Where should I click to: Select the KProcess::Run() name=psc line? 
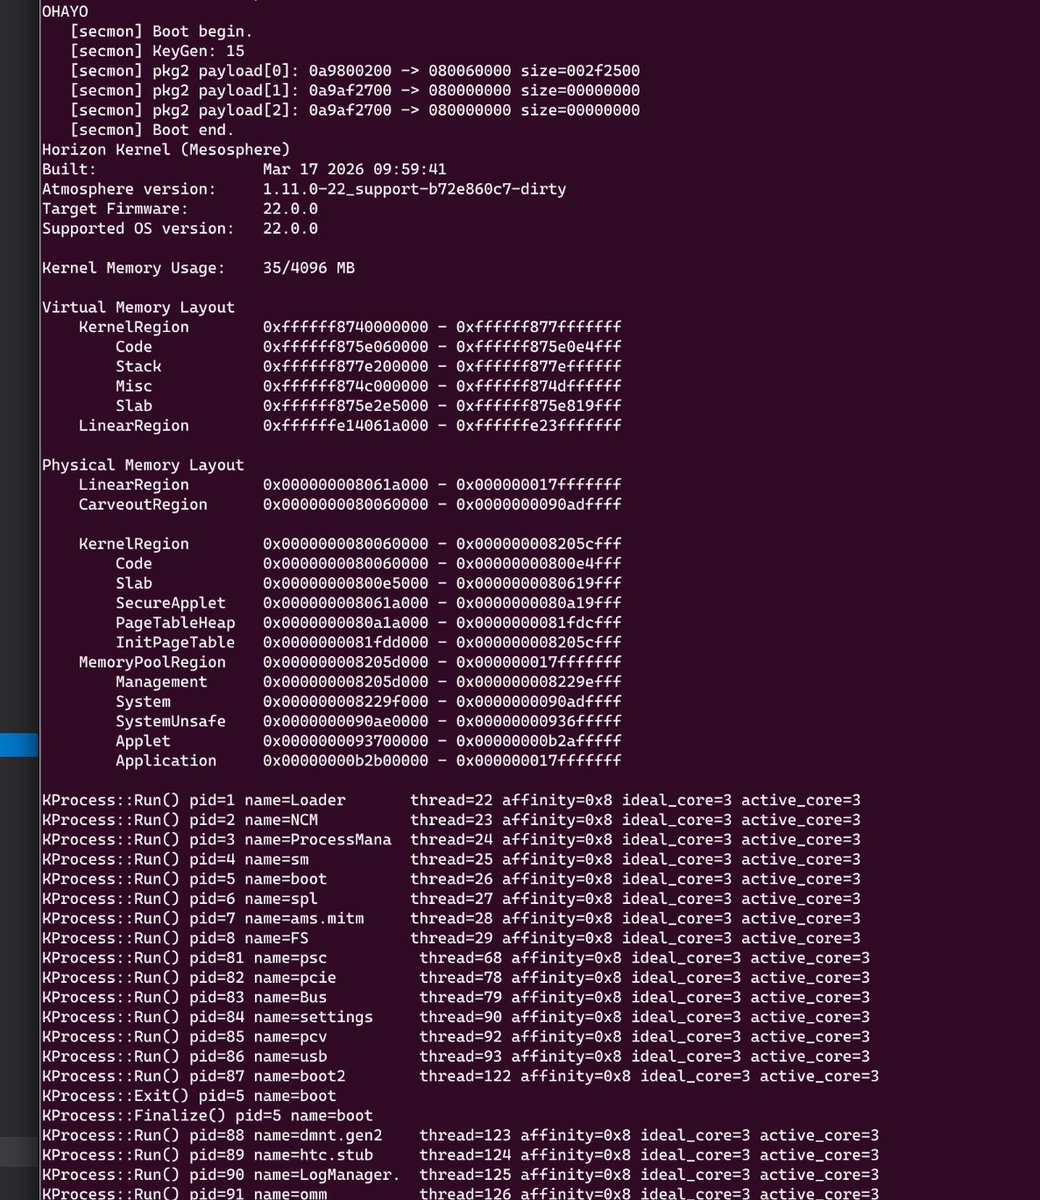click(456, 958)
